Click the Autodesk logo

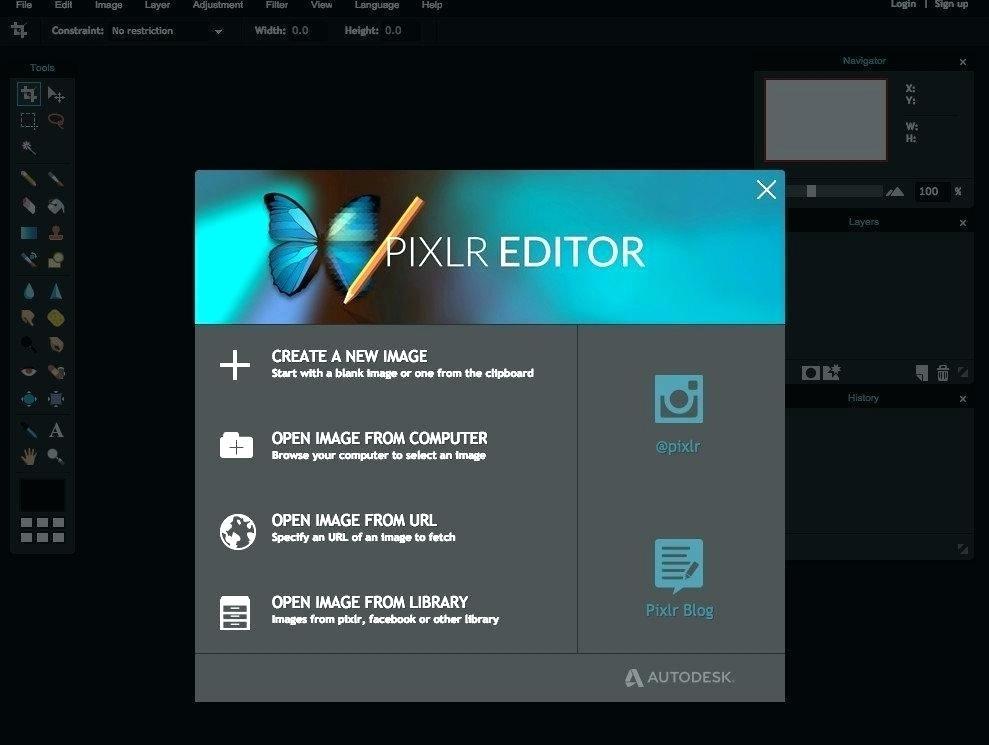[x=679, y=678]
